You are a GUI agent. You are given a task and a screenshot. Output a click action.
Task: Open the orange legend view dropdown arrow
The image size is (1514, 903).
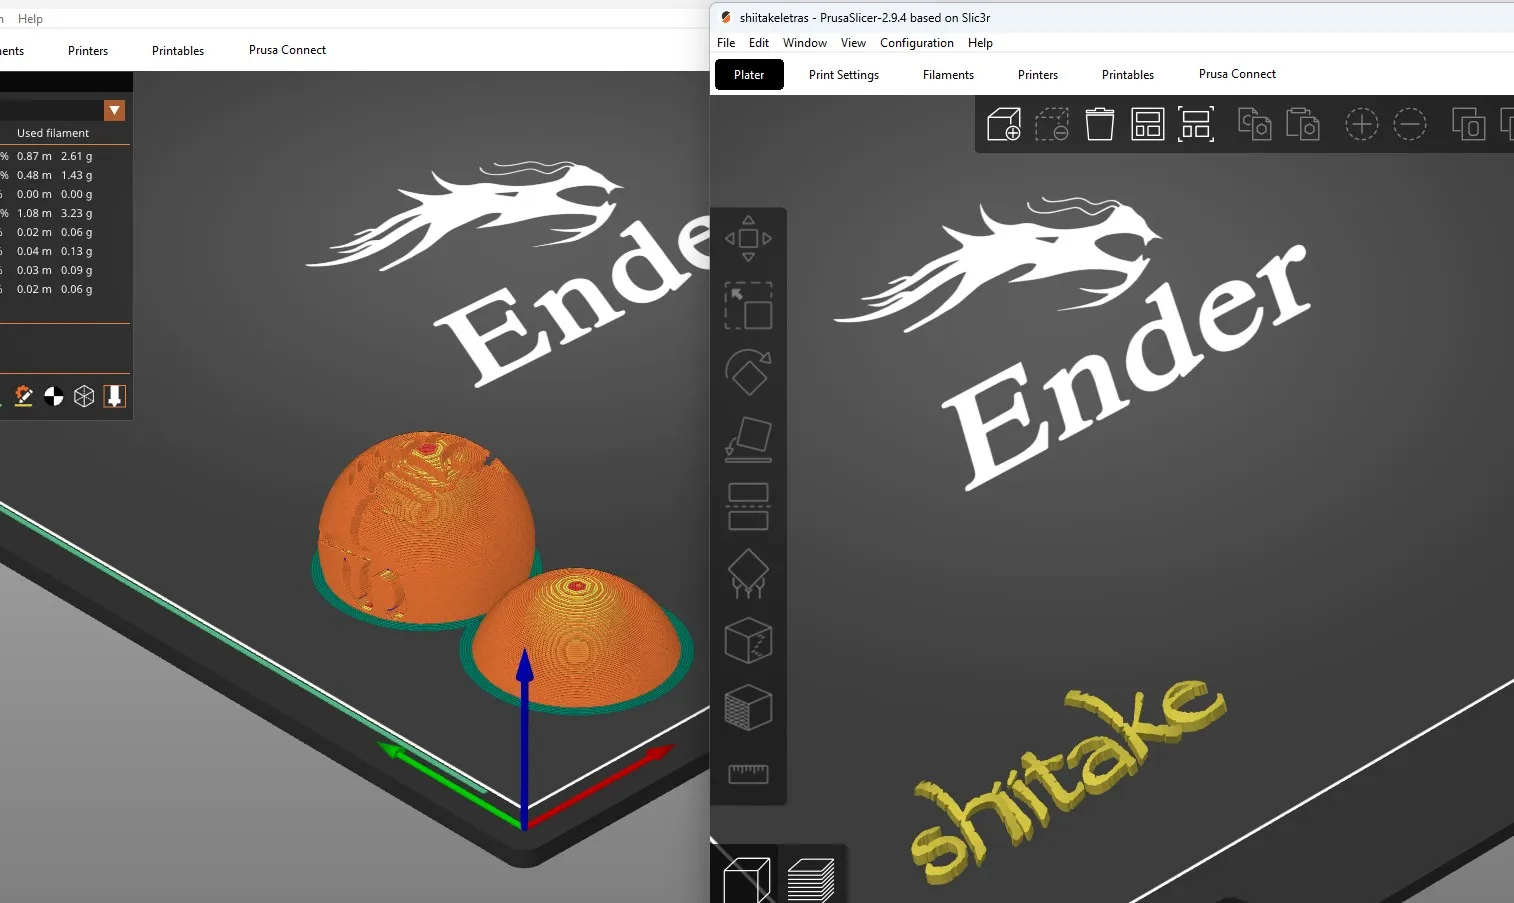click(x=115, y=110)
